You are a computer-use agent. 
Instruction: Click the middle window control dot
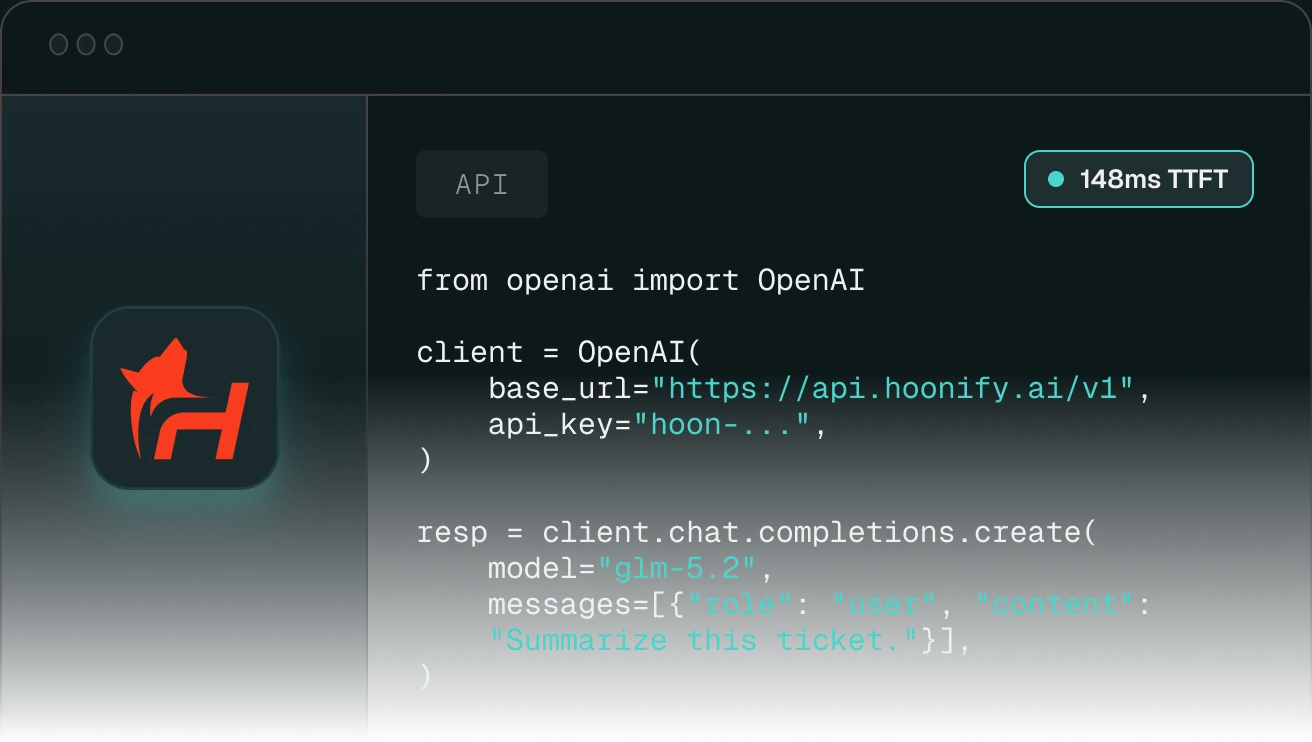click(86, 45)
